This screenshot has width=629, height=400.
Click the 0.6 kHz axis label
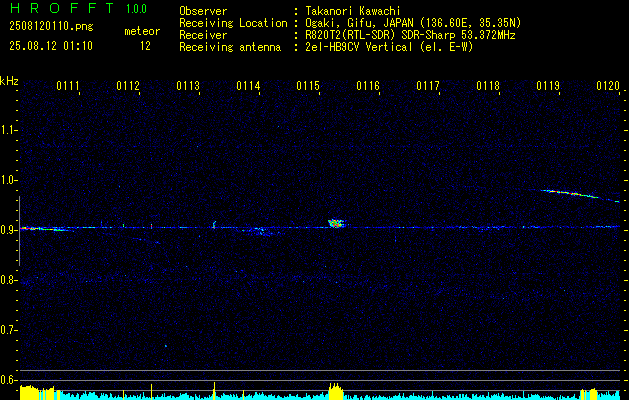8,380
